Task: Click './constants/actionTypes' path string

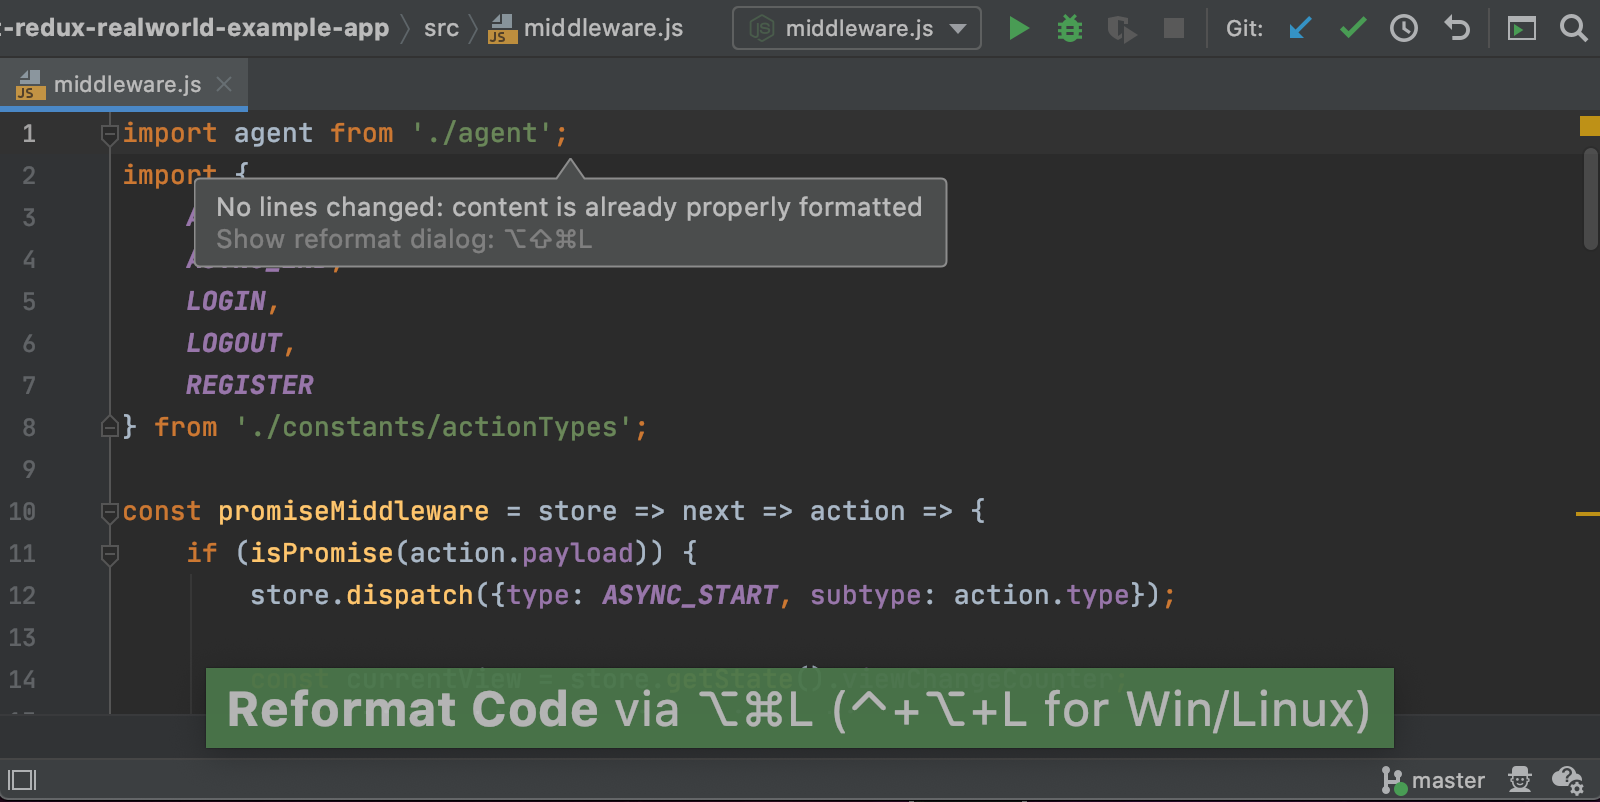Action: point(434,428)
